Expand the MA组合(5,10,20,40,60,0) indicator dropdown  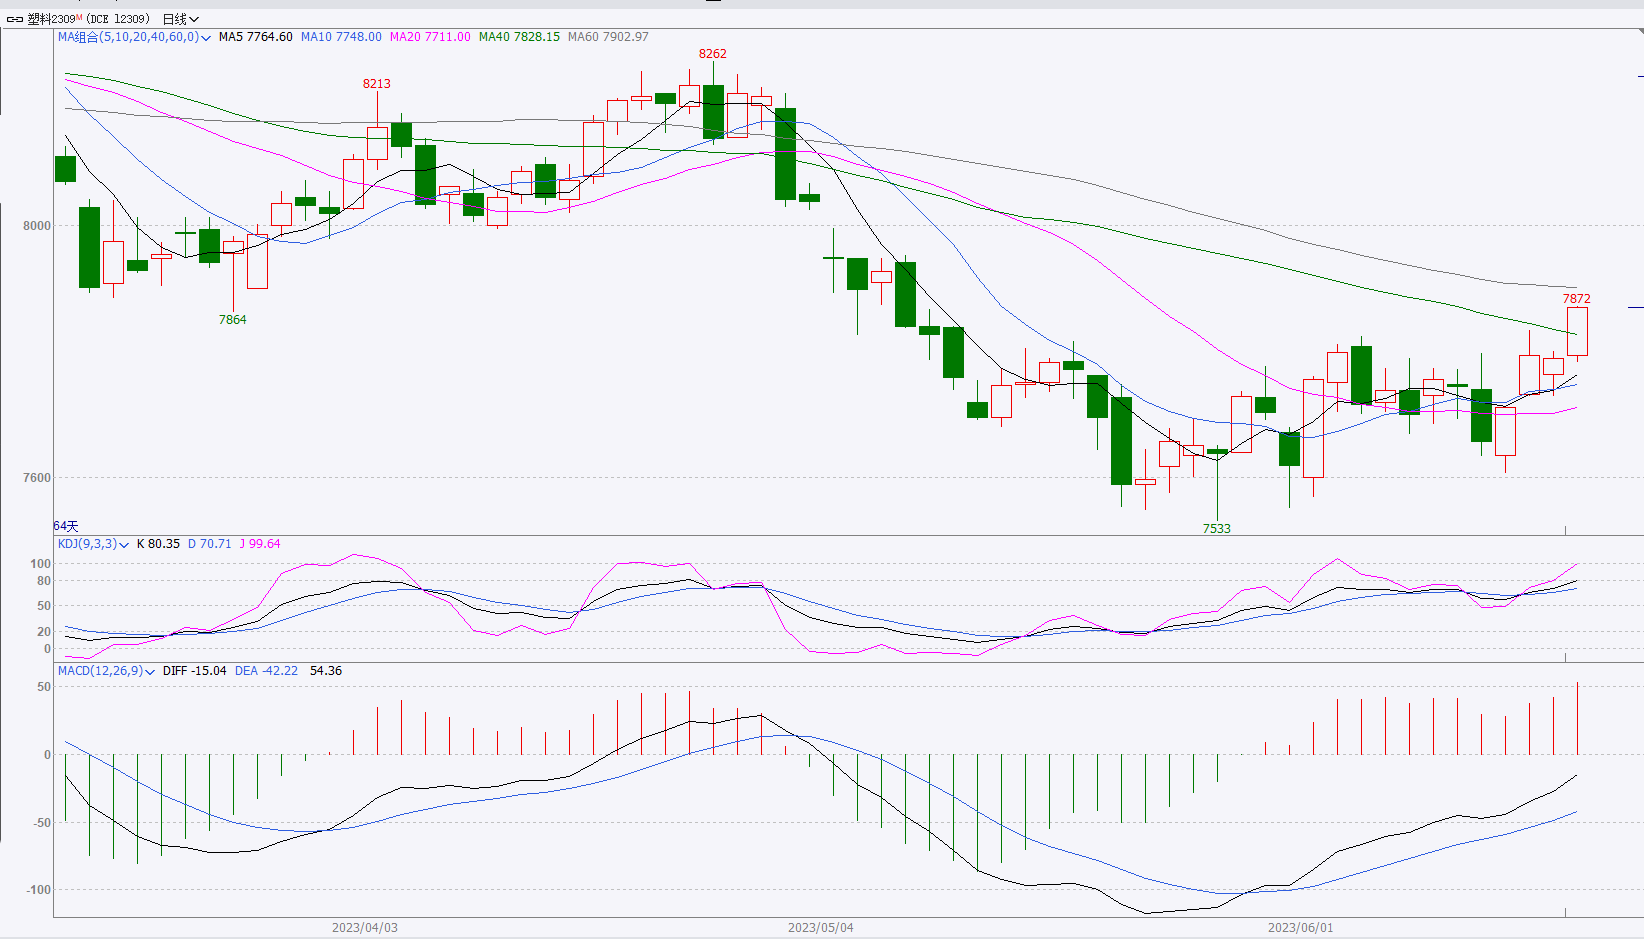click(206, 38)
